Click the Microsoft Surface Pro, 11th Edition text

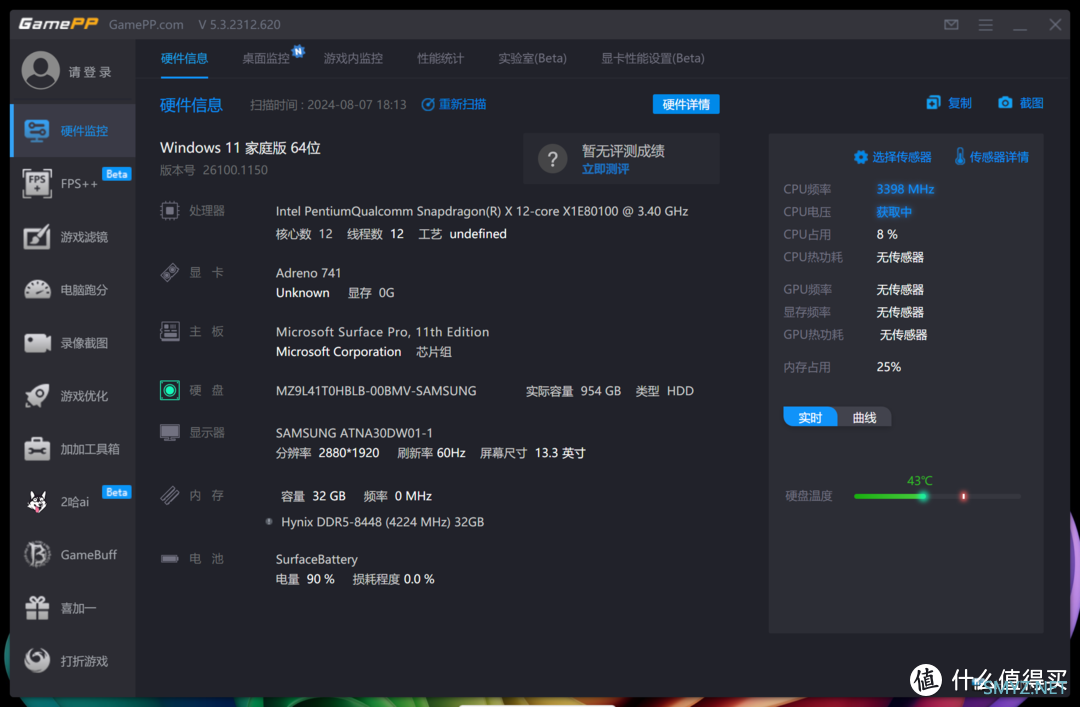[x=382, y=331]
